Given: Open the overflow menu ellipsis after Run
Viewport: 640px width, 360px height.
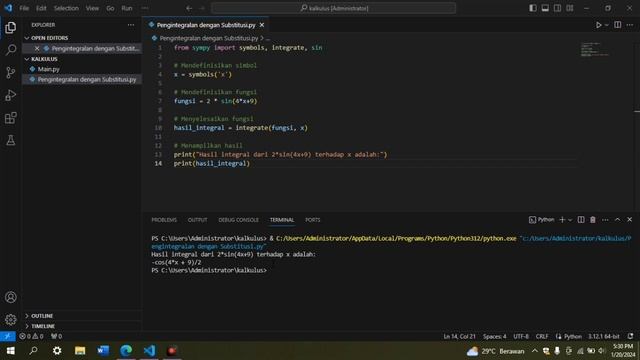Looking at the screenshot, I should click(145, 8).
